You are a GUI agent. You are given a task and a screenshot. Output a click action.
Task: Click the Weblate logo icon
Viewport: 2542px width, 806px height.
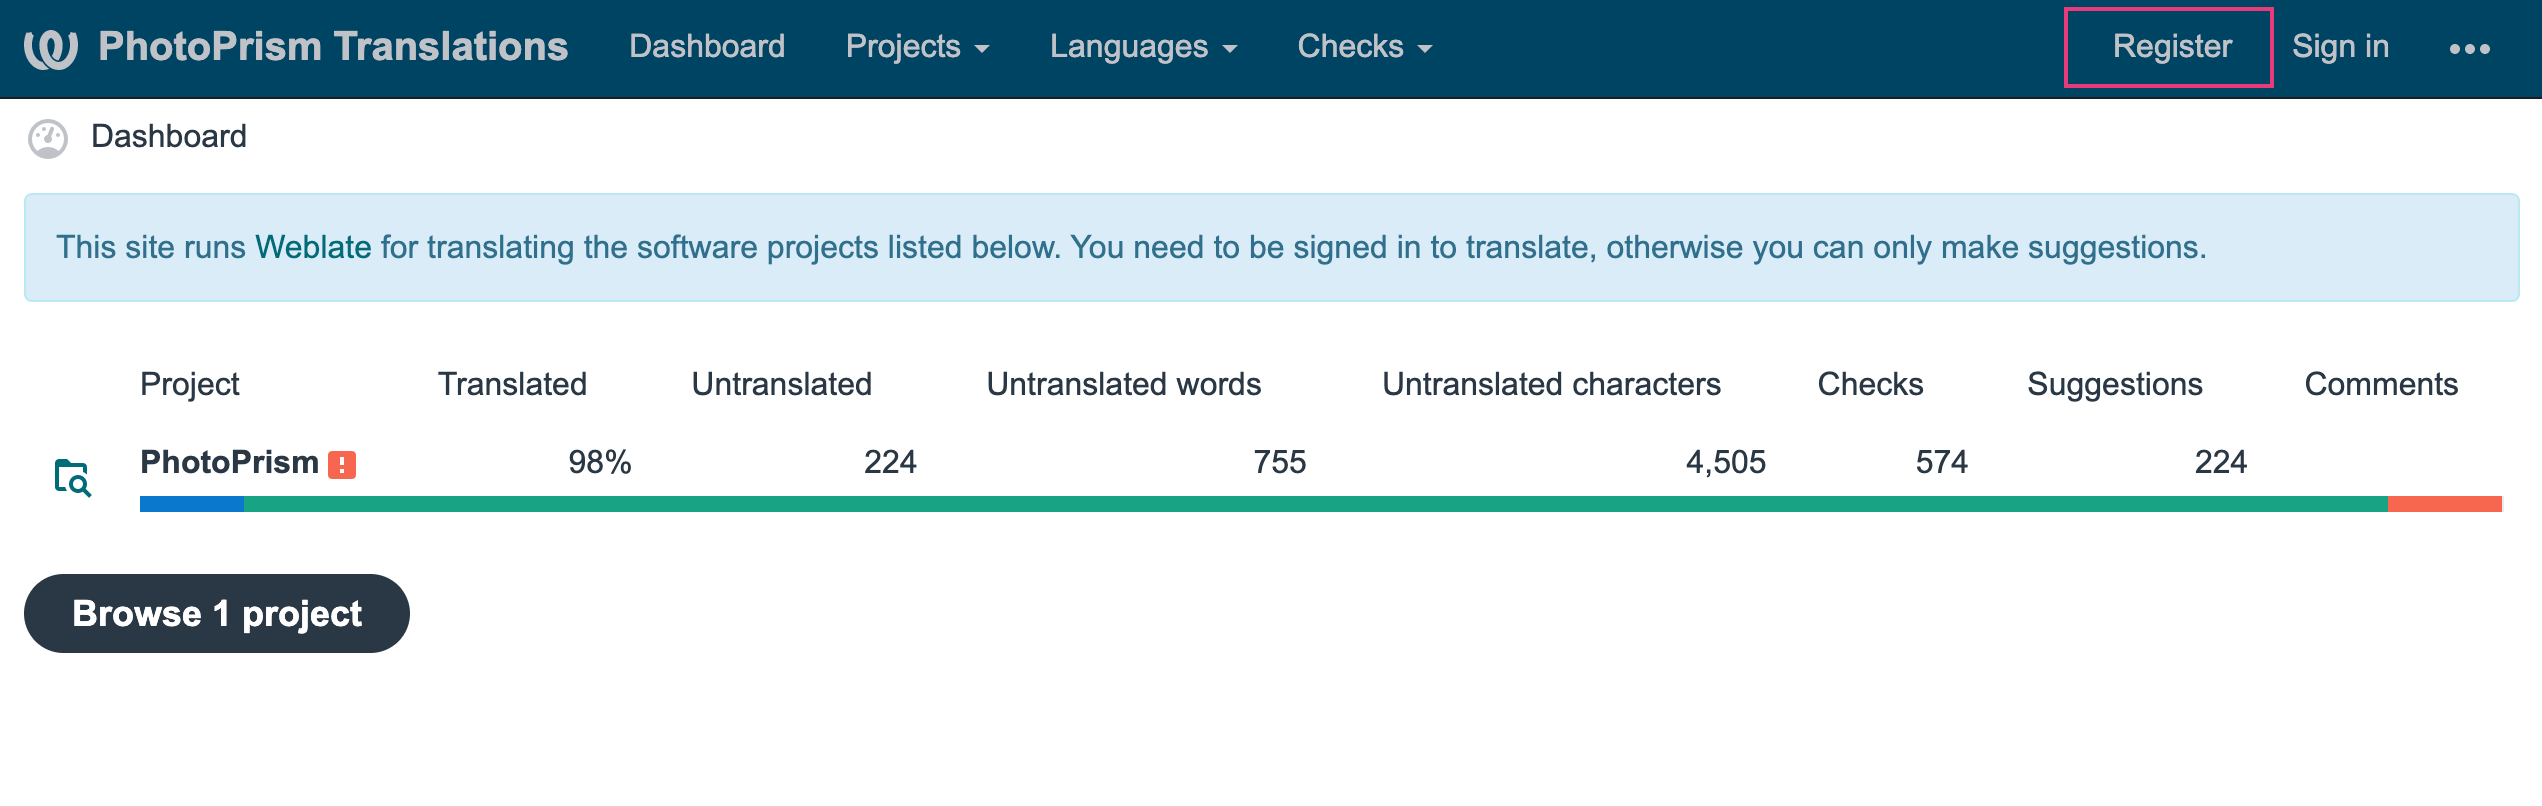click(50, 48)
